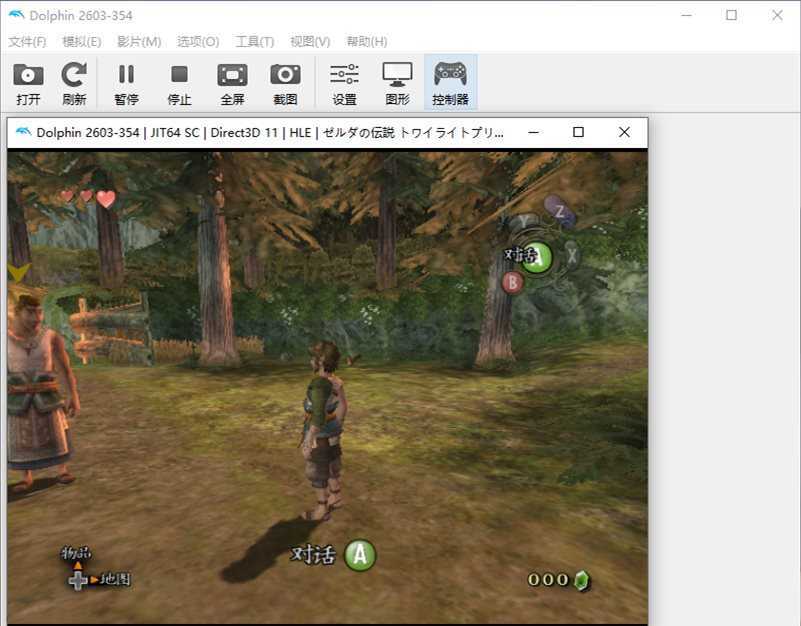801x626 pixels.
Task: Open the 帮助(H) menu
Action: [x=367, y=41]
